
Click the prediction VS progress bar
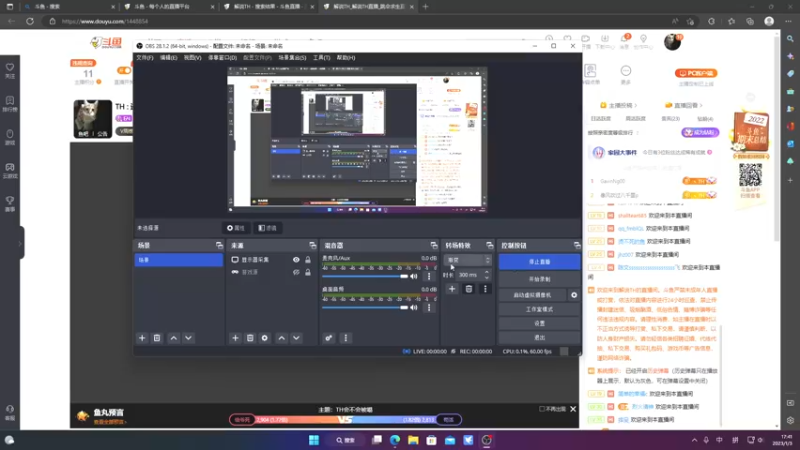[345, 419]
